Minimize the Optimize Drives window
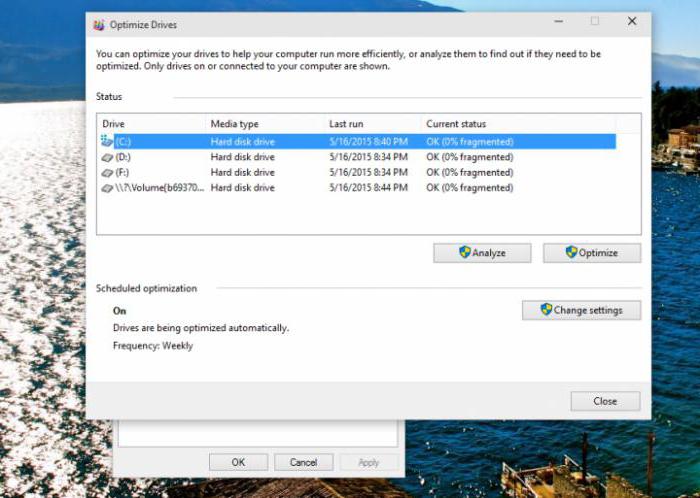This screenshot has width=700, height=498. click(559, 21)
